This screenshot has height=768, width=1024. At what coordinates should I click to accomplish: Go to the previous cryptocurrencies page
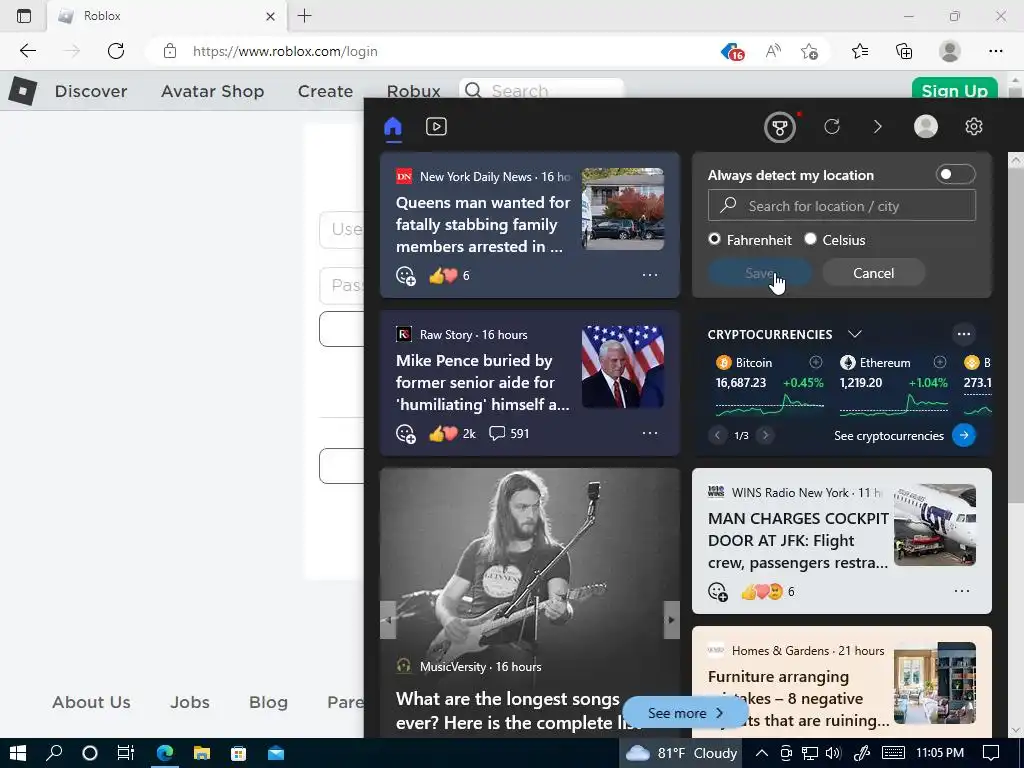(717, 435)
